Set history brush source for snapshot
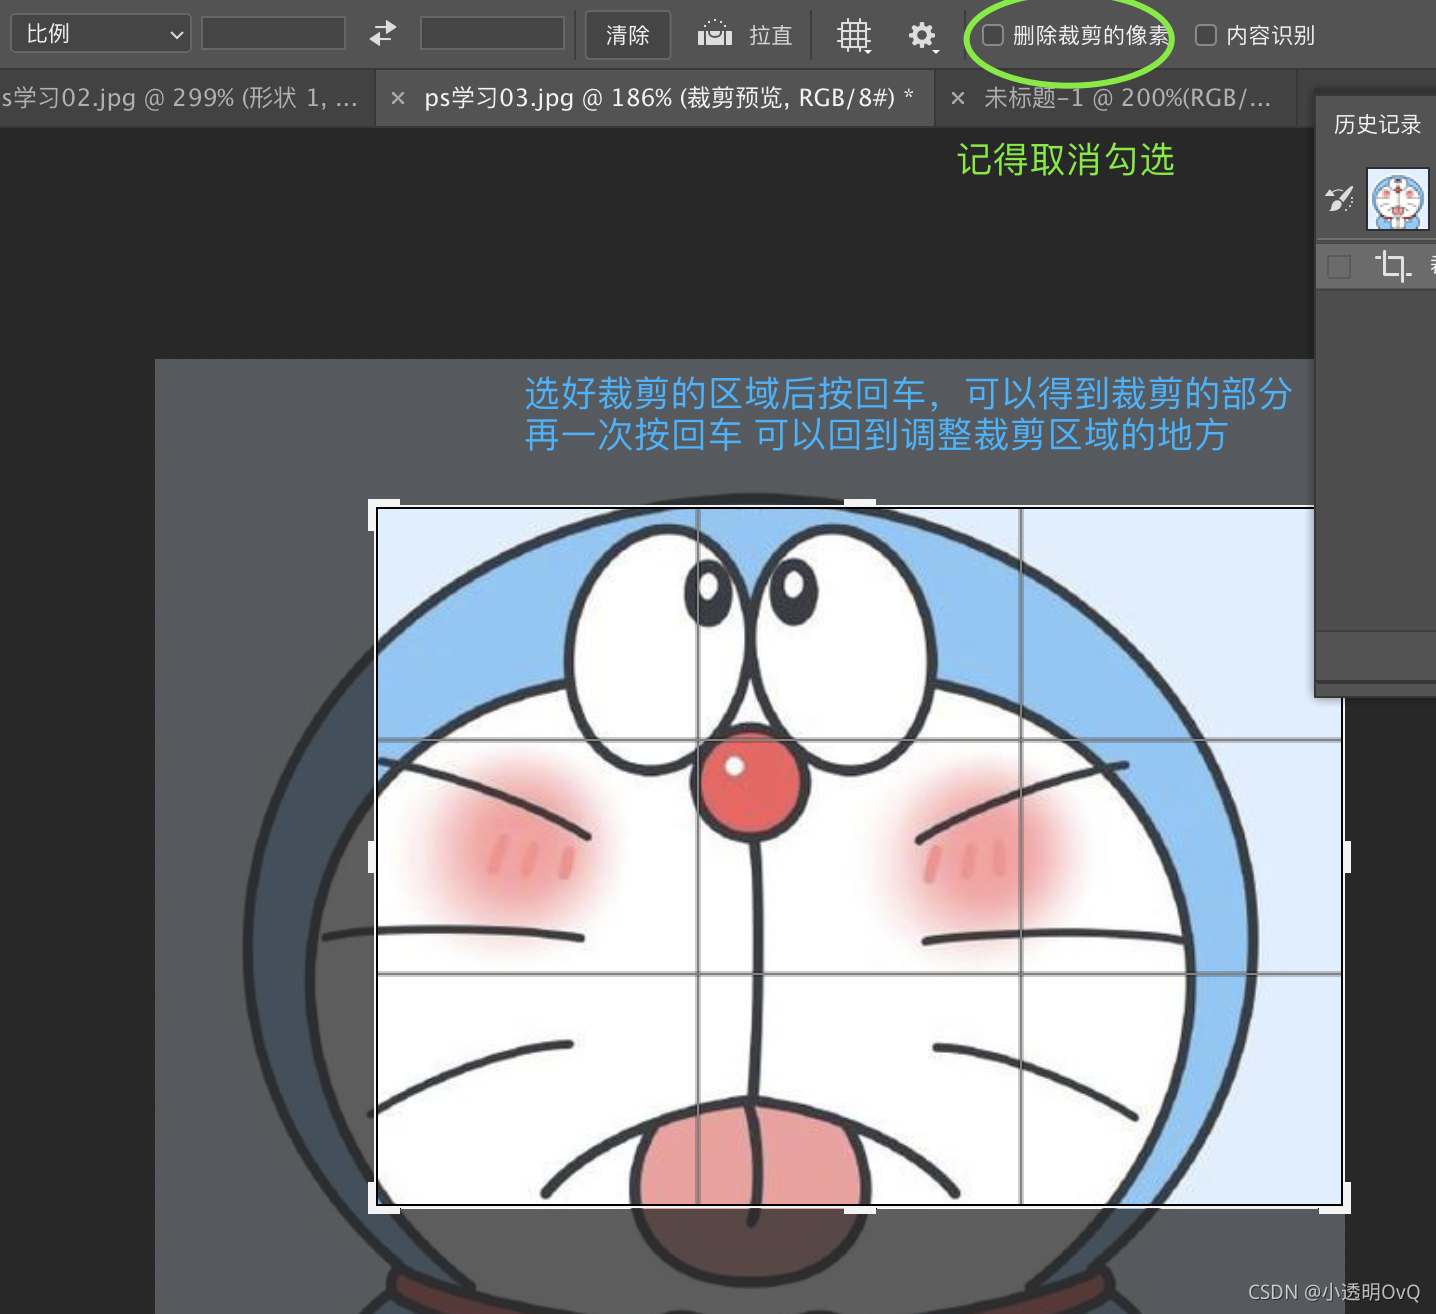The height and width of the screenshot is (1314, 1436). 1340,199
